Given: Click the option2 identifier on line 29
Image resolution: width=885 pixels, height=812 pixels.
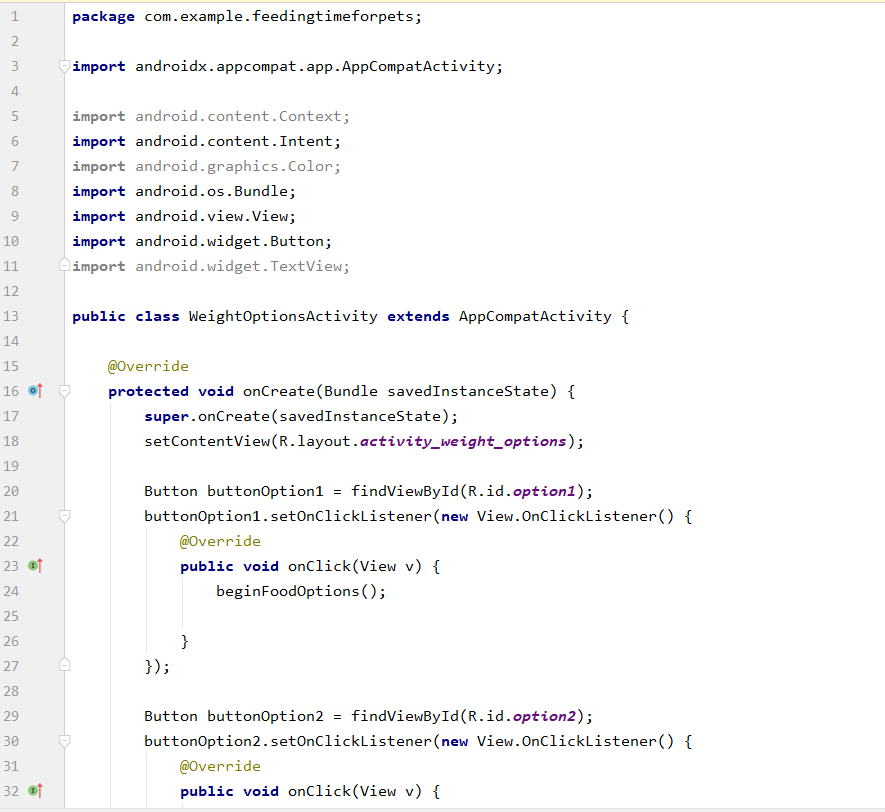Looking at the screenshot, I should click(x=544, y=716).
